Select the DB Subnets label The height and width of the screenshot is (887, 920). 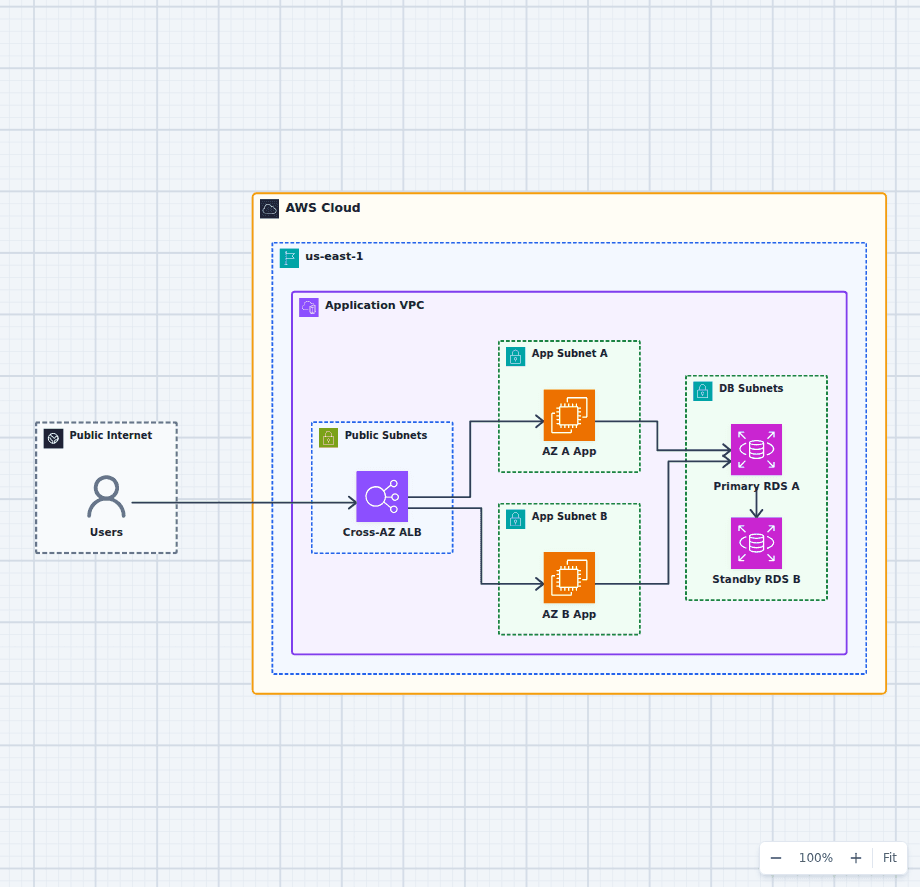point(751,388)
